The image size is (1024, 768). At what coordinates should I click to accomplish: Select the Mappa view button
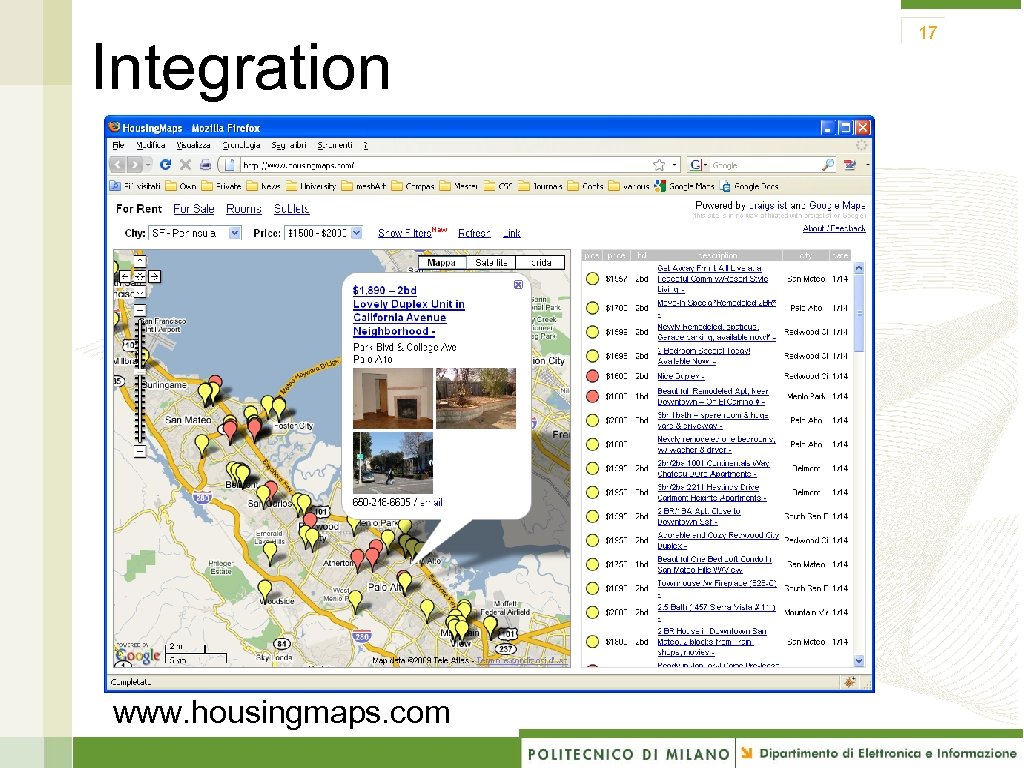tap(441, 262)
